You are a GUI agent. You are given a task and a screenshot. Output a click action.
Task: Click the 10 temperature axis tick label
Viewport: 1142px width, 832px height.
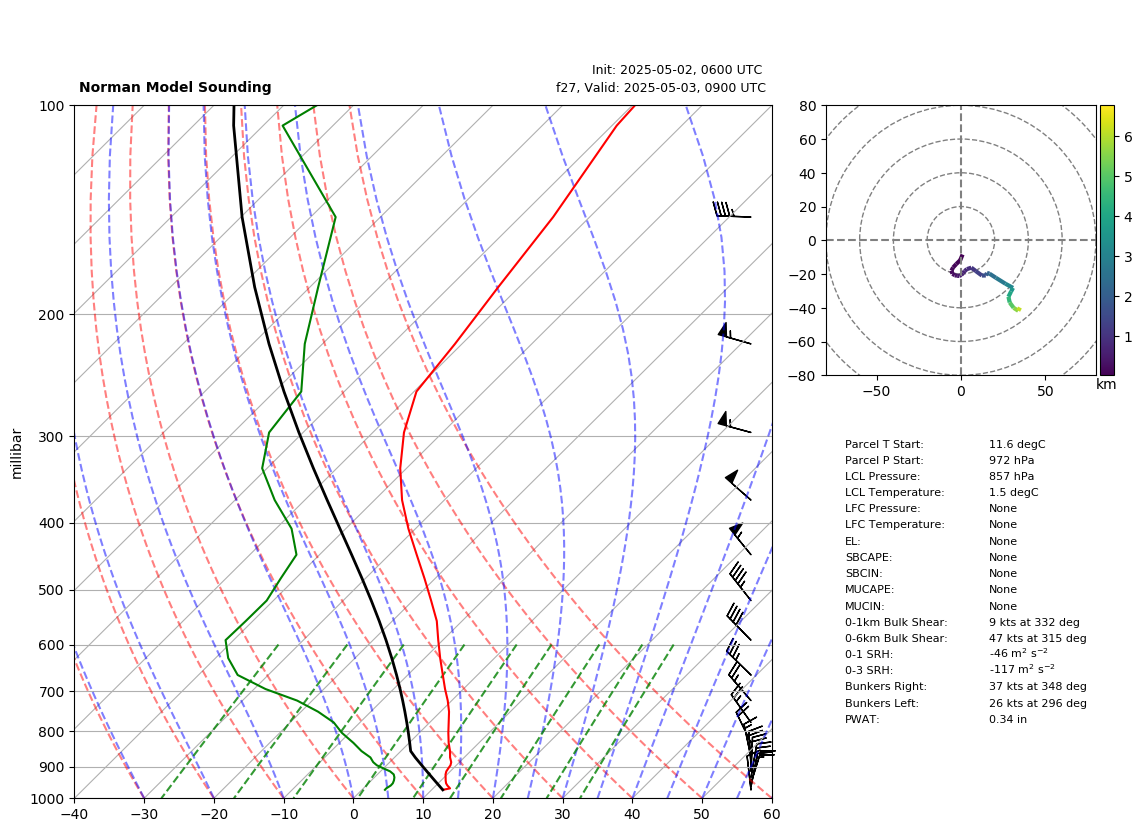pos(423,814)
